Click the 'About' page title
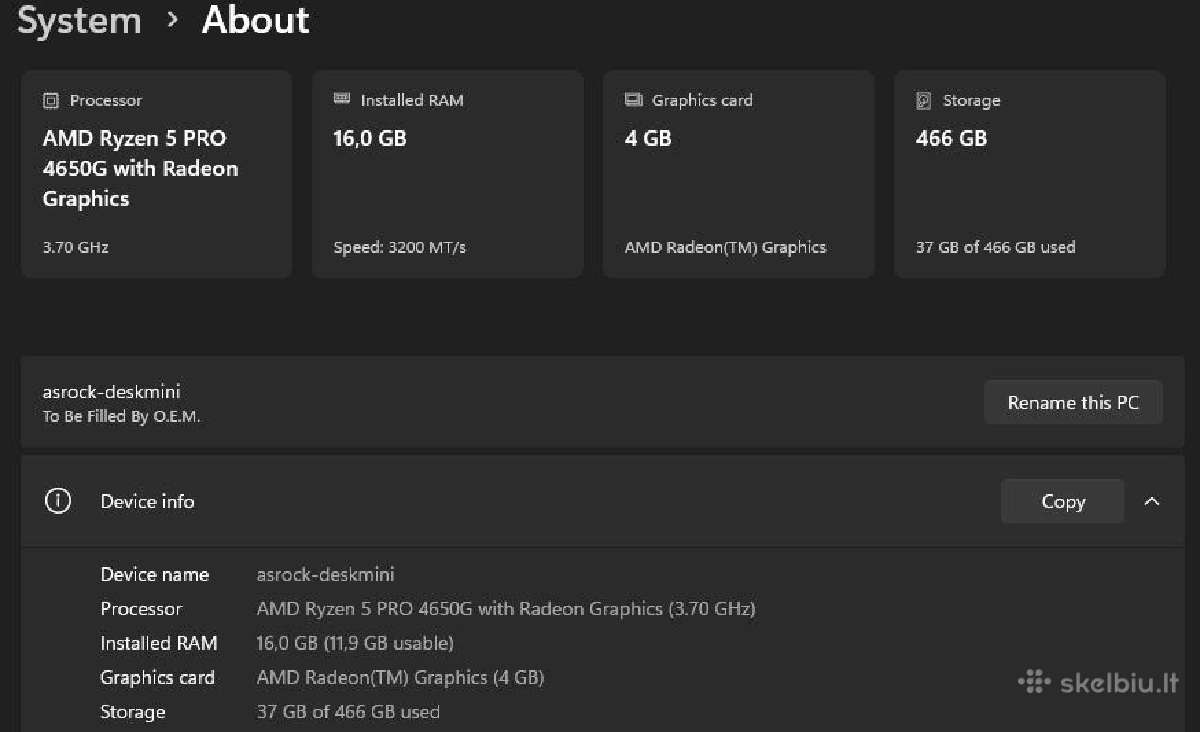The width and height of the screenshot is (1200, 732). pyautogui.click(x=256, y=20)
